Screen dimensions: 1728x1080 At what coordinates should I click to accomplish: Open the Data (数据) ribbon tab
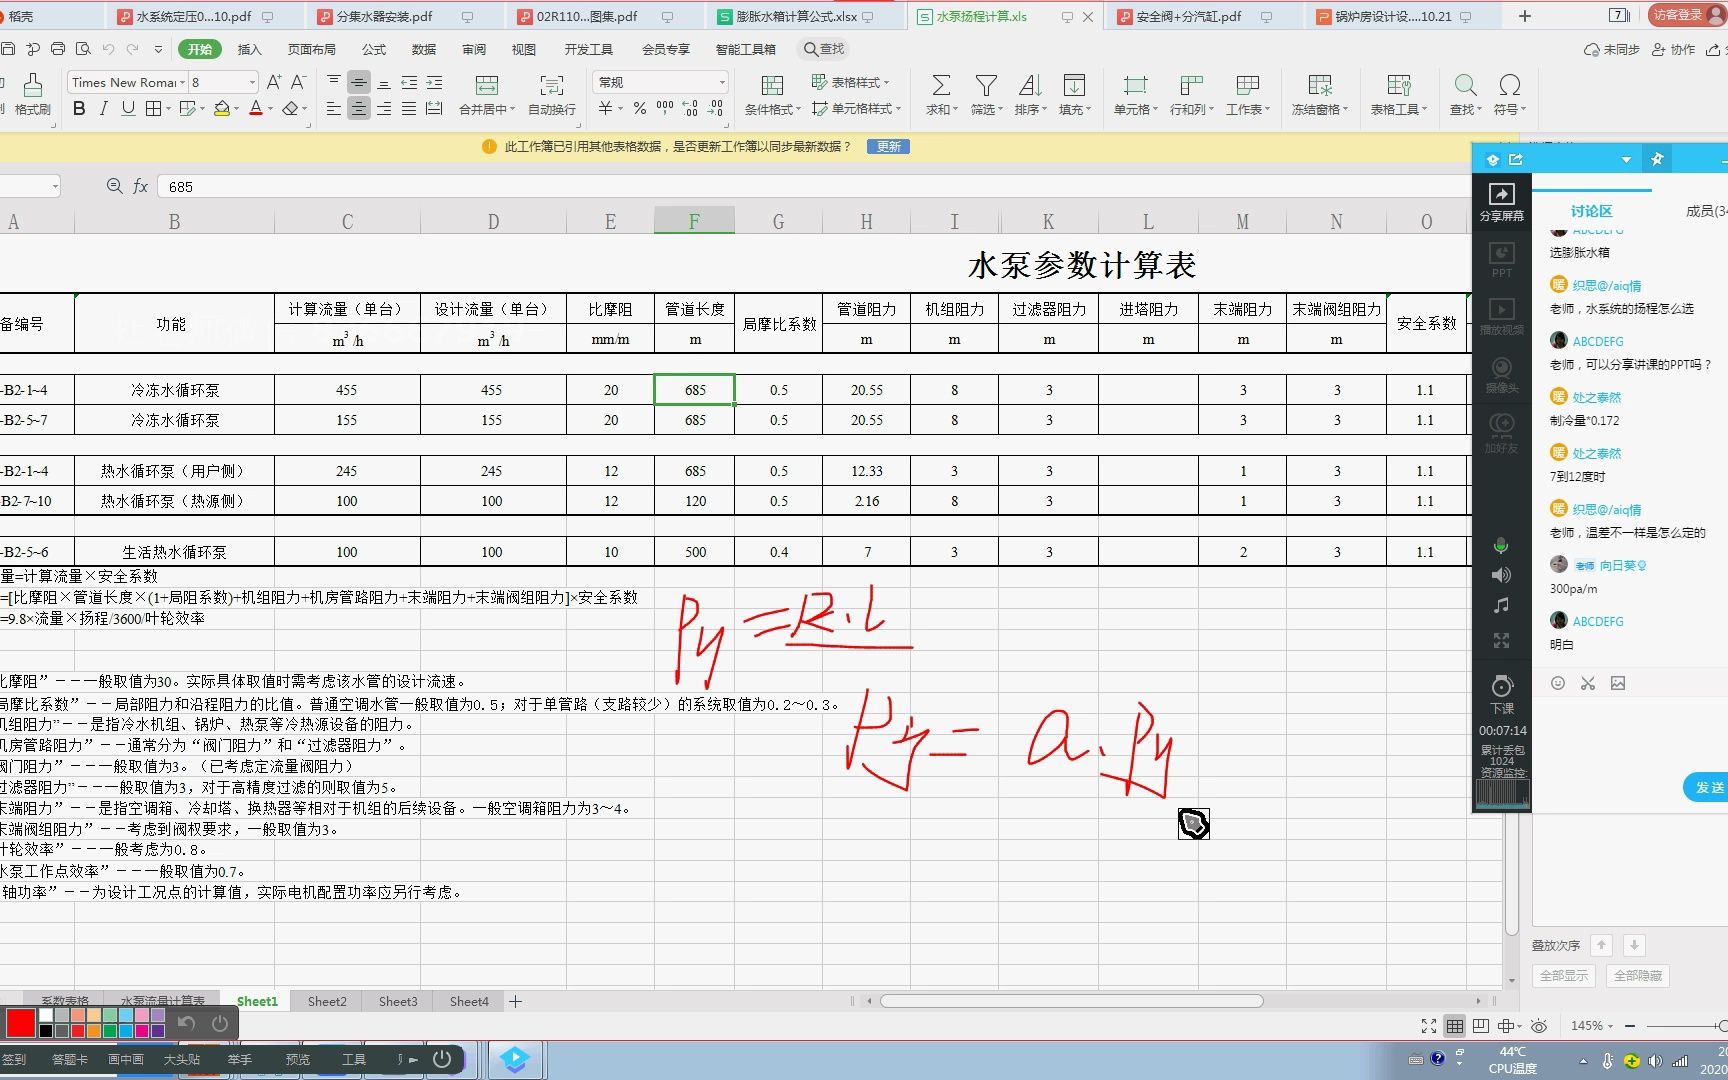(x=424, y=49)
